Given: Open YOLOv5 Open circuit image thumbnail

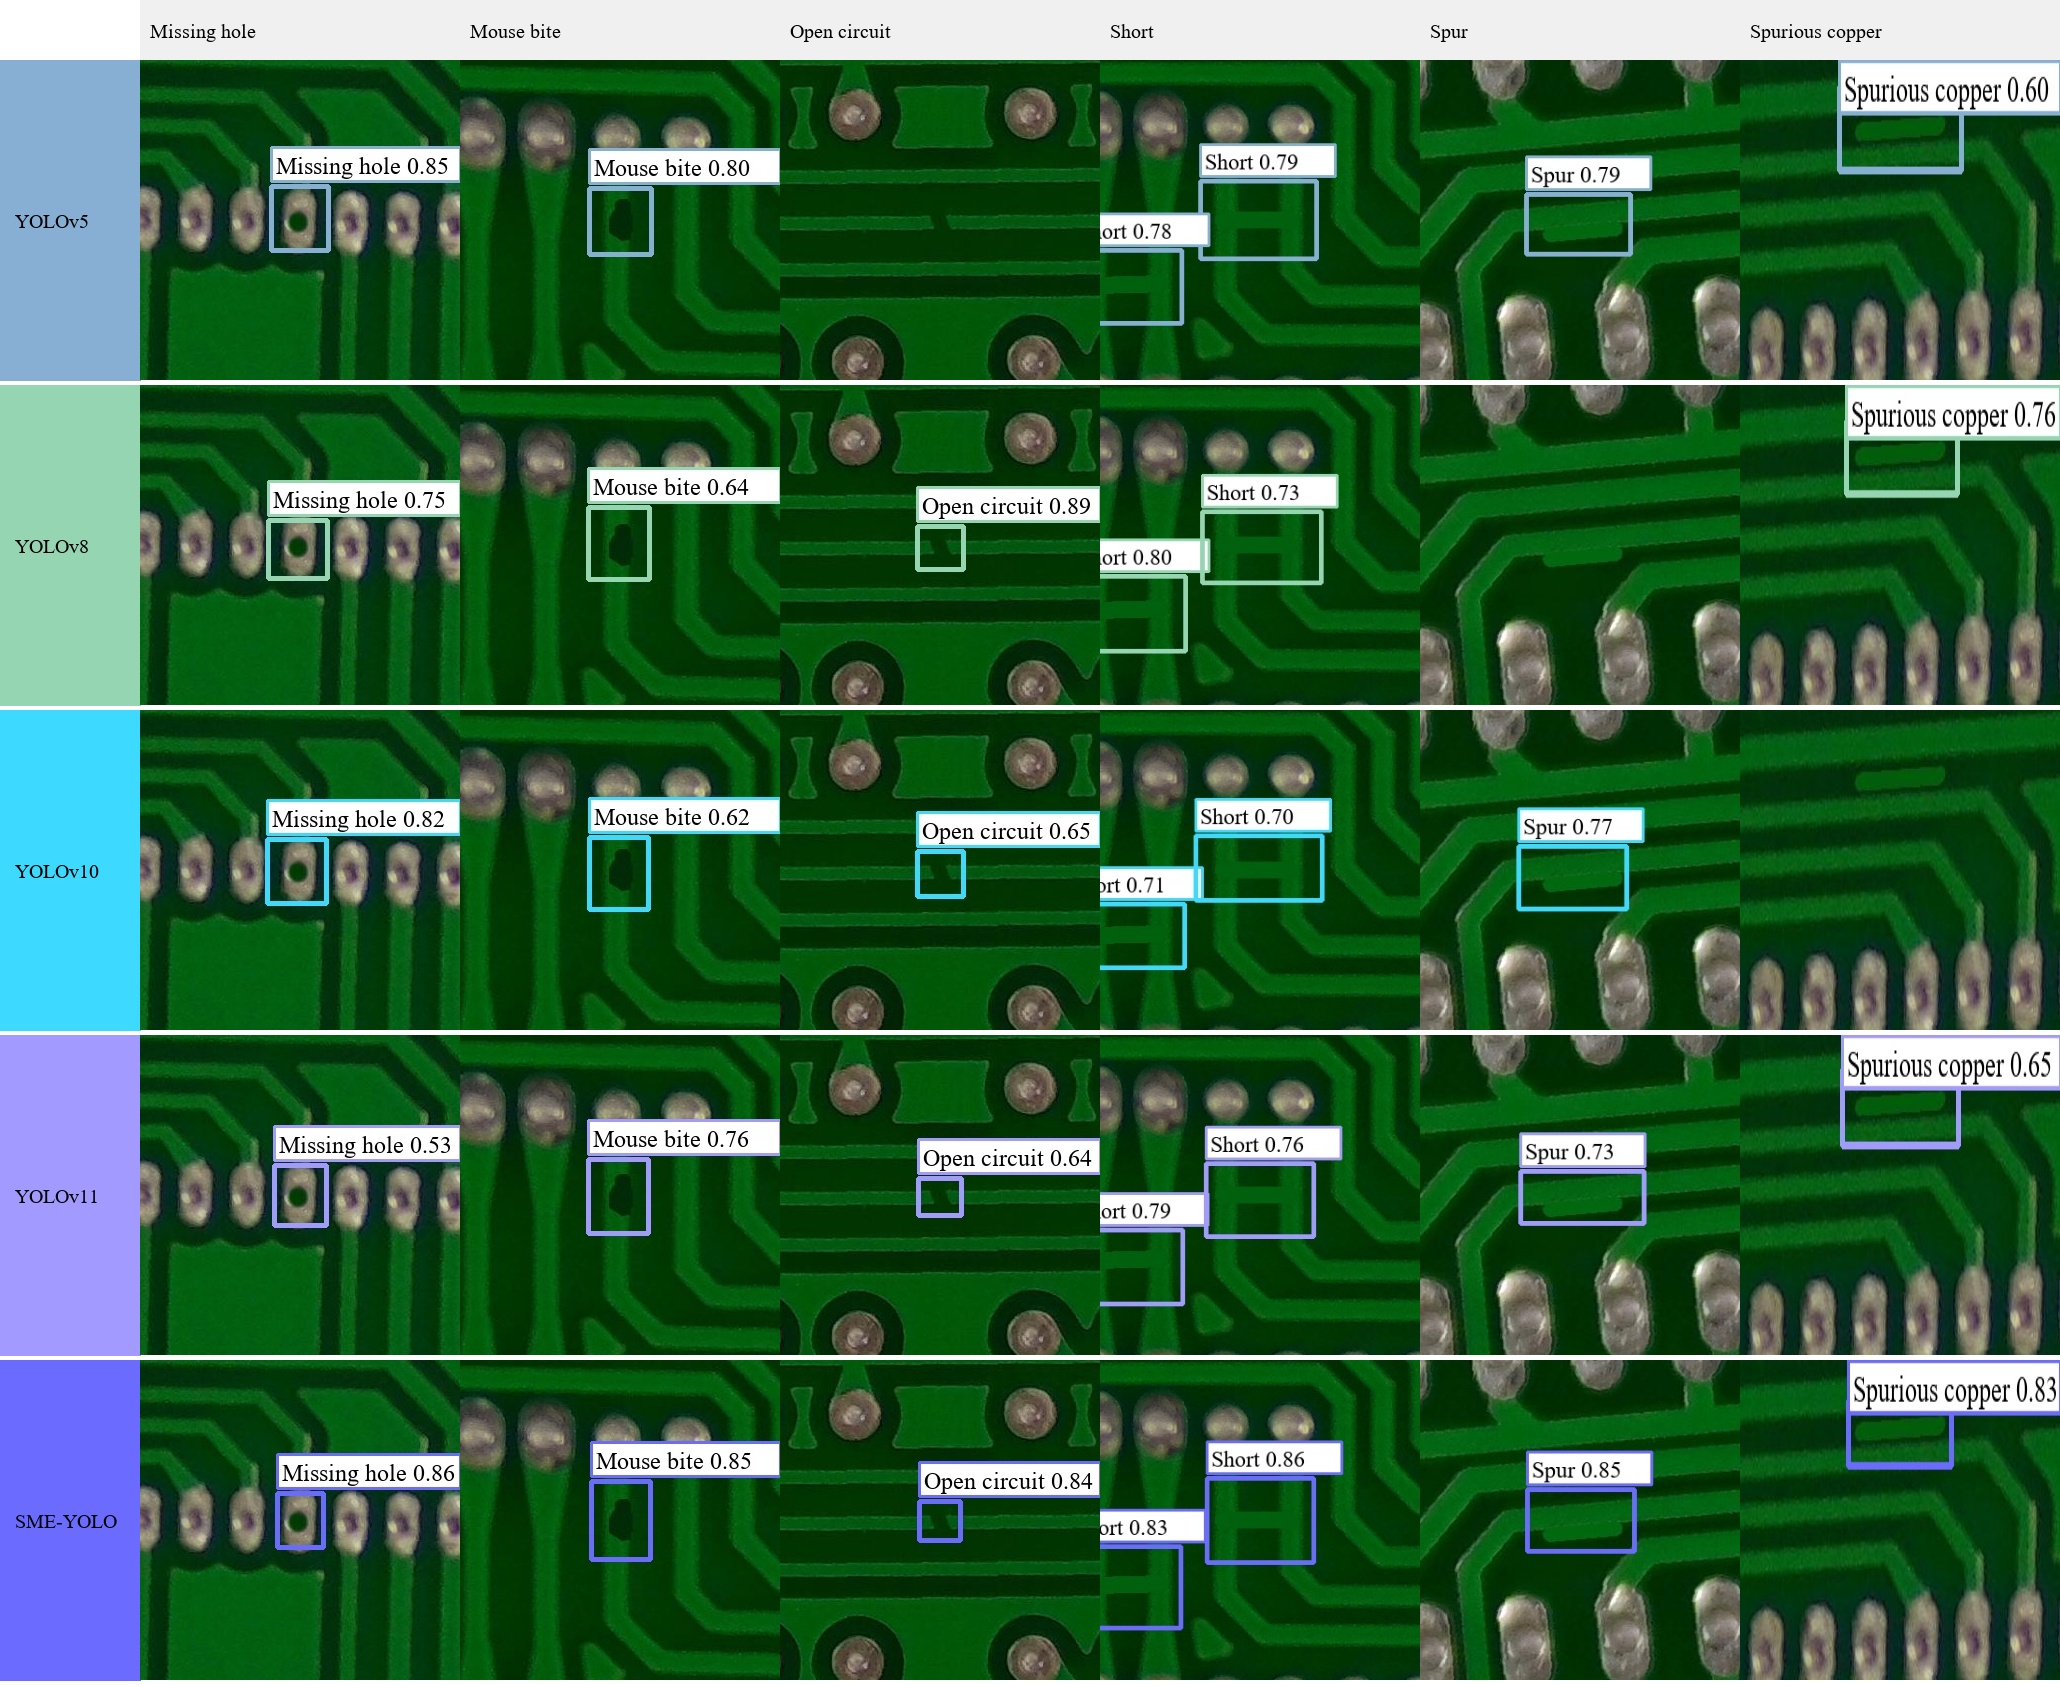Looking at the screenshot, I should [939, 221].
